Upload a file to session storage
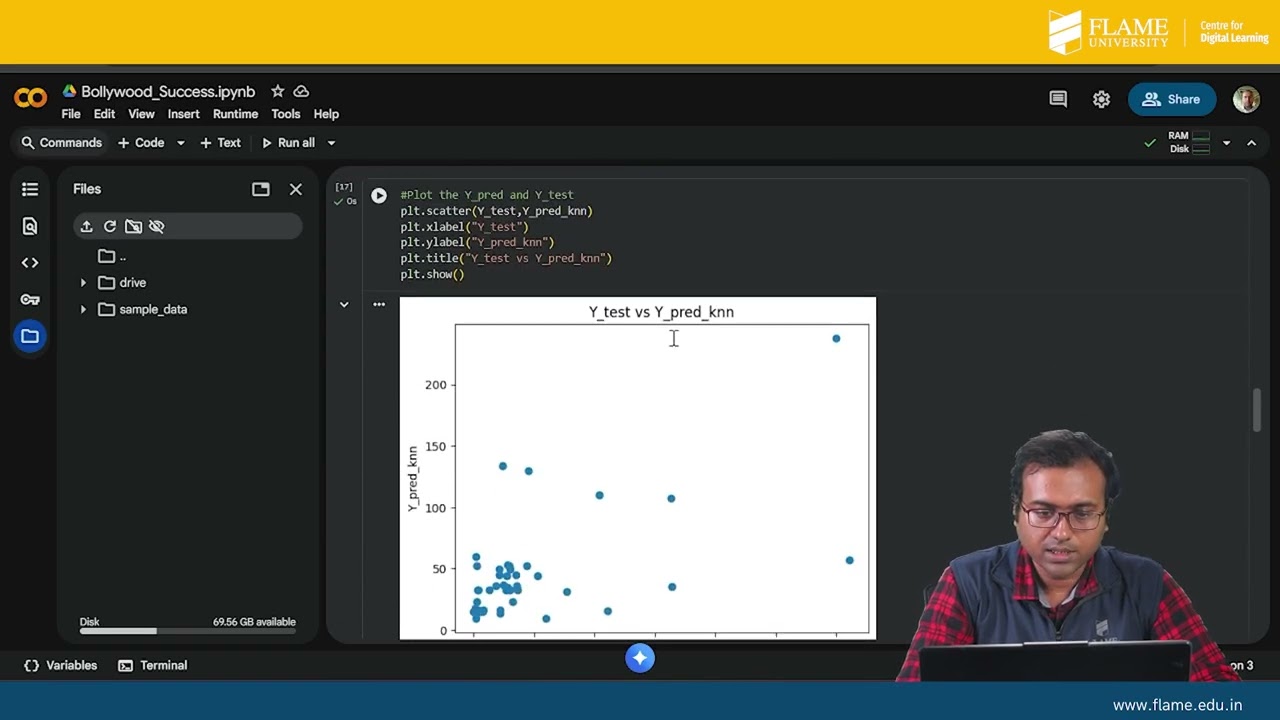Image resolution: width=1280 pixels, height=720 pixels. point(87,226)
